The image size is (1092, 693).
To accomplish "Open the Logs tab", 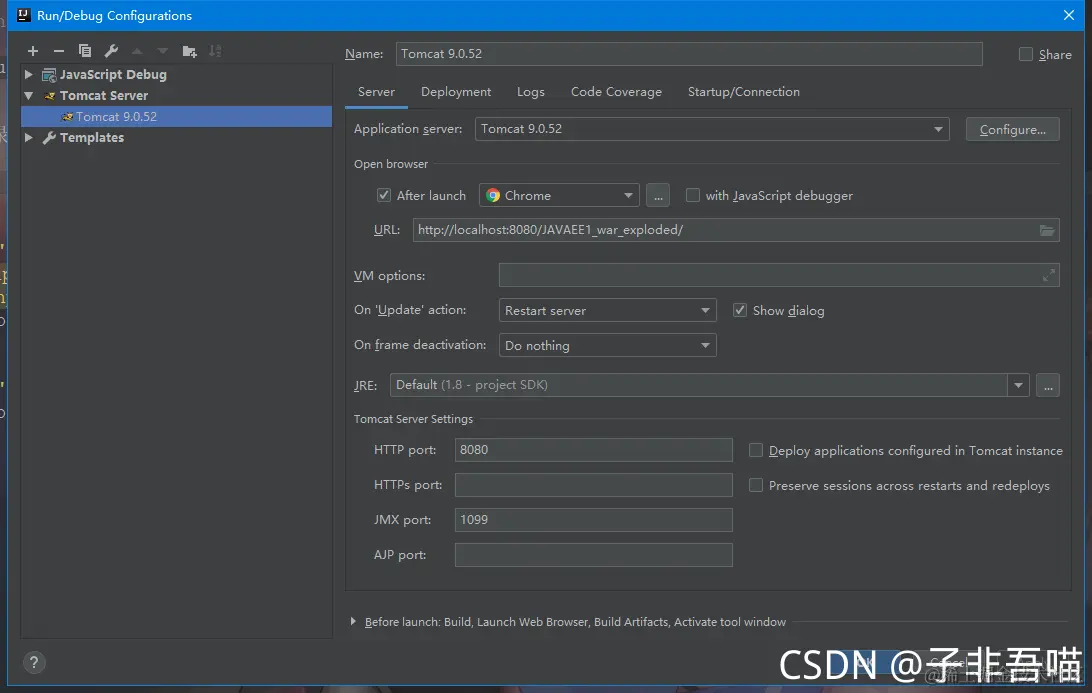I will [x=531, y=92].
